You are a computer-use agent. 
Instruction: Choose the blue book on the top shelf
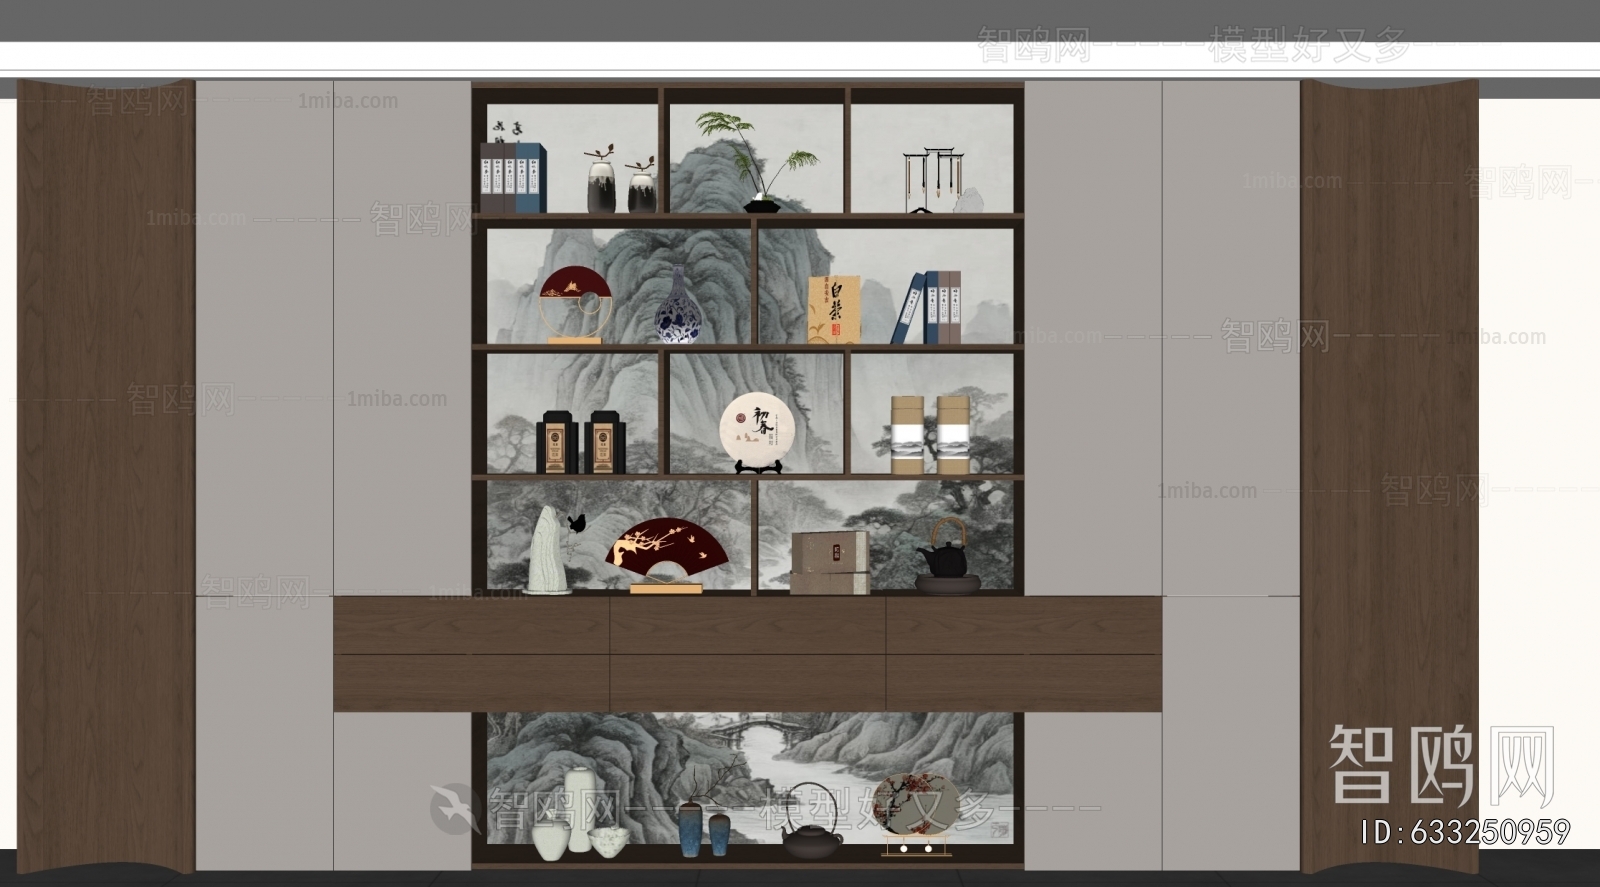(x=530, y=178)
